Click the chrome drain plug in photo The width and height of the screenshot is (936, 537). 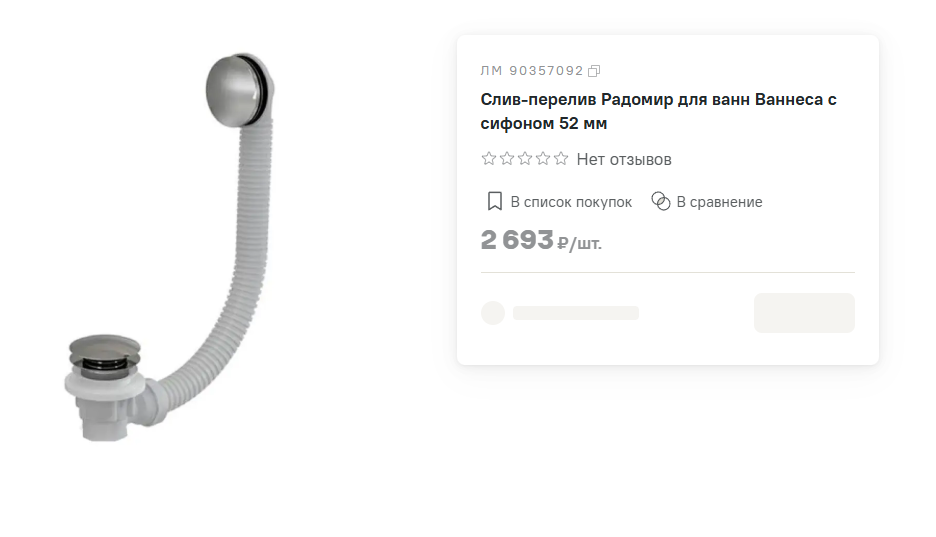(x=104, y=353)
